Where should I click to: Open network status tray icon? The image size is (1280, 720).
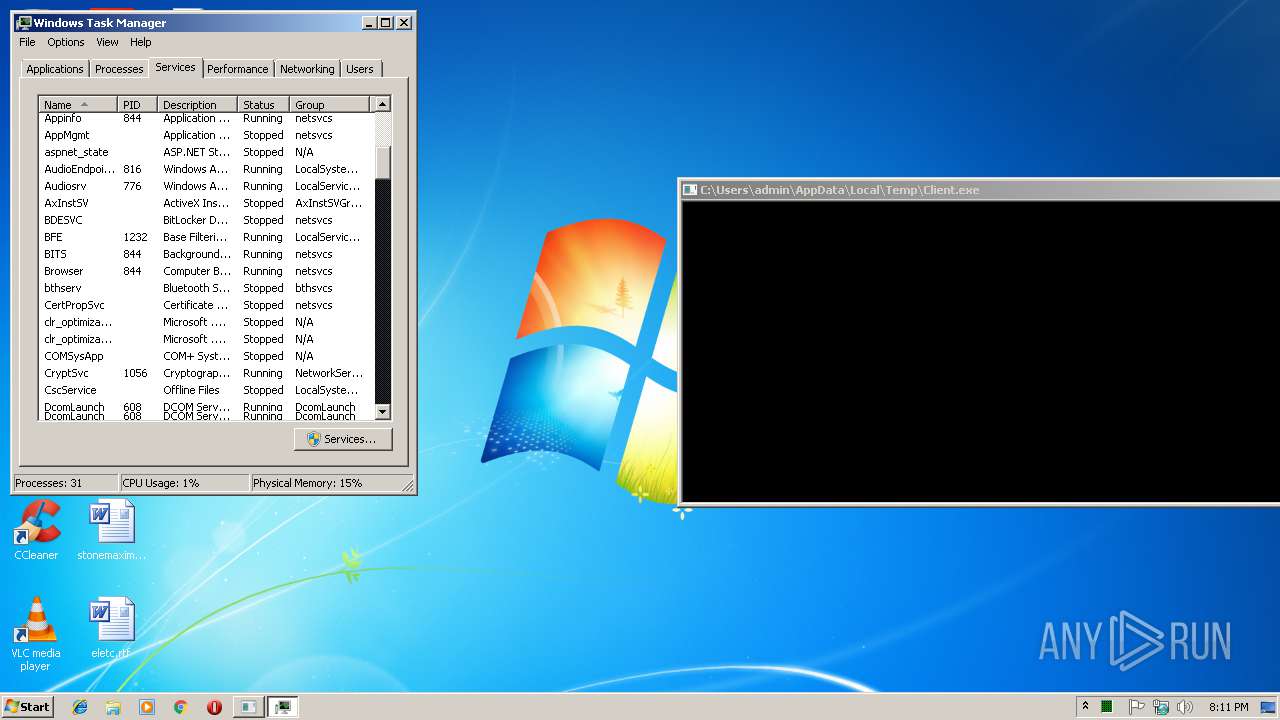1161,707
